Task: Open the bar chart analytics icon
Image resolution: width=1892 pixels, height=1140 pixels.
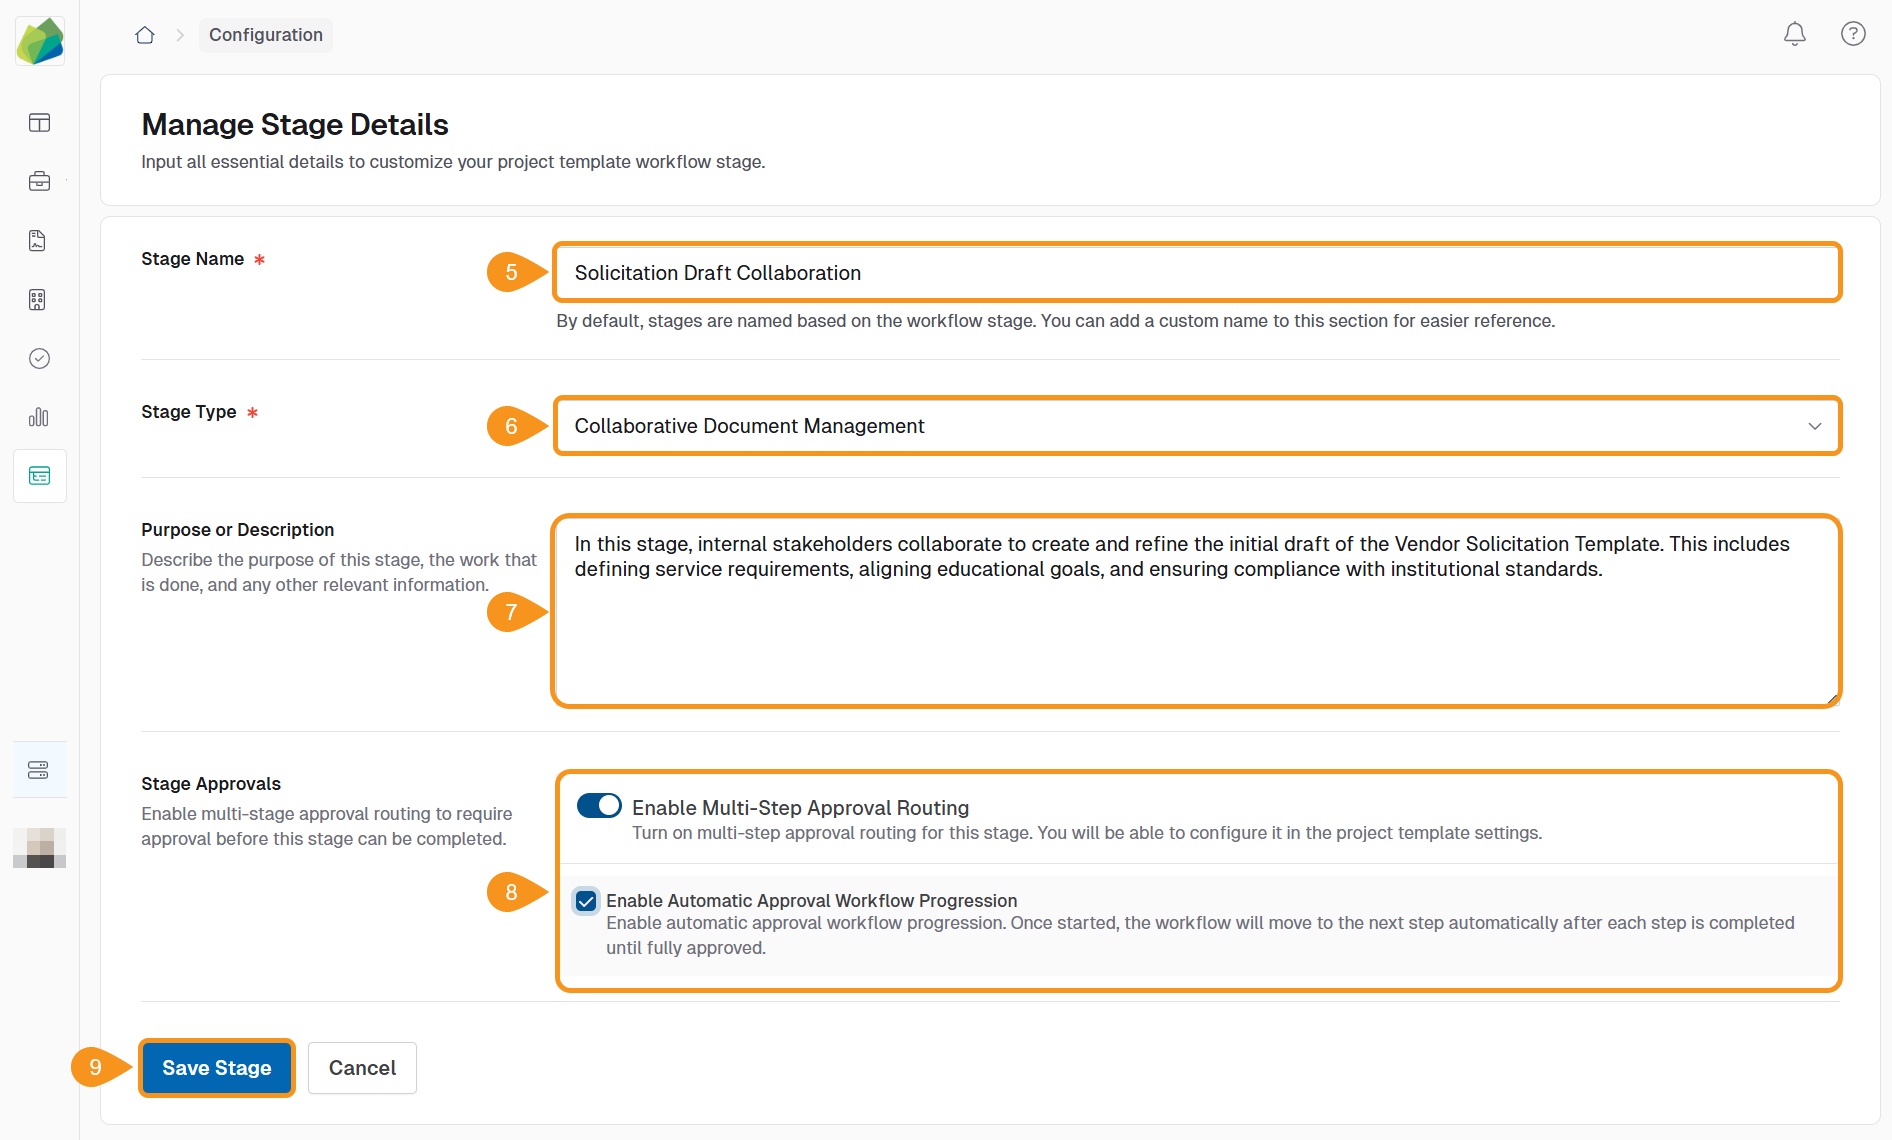Action: point(39,417)
